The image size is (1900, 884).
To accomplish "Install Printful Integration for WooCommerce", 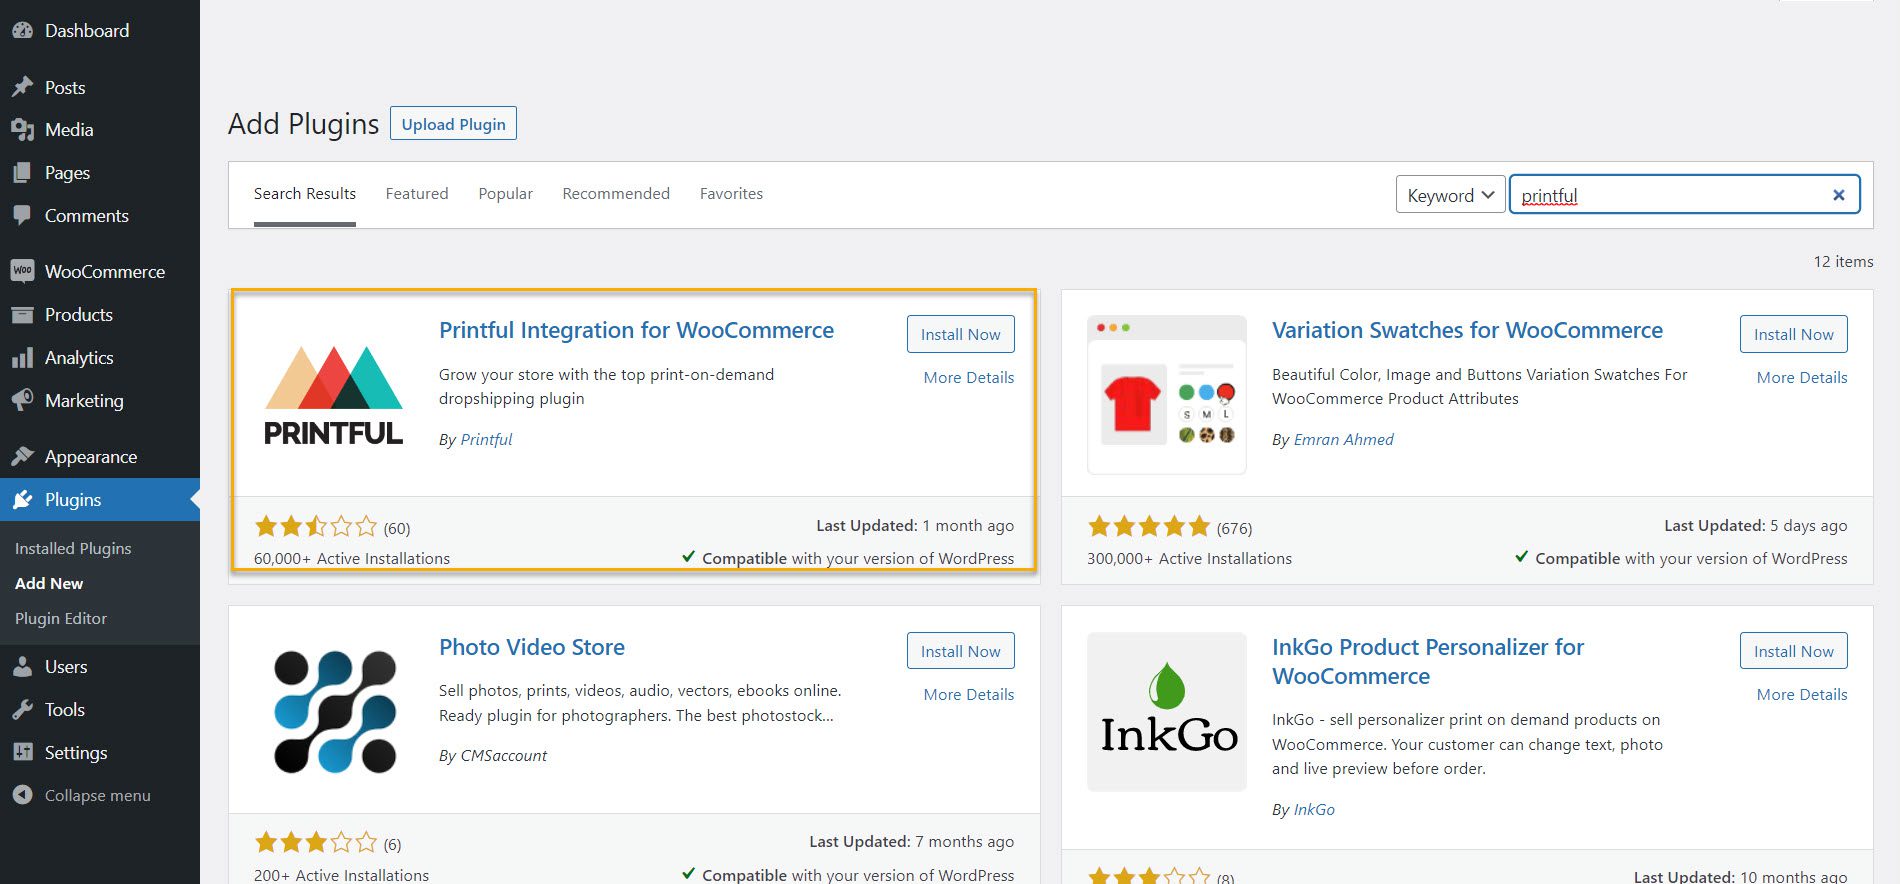I will 960,334.
